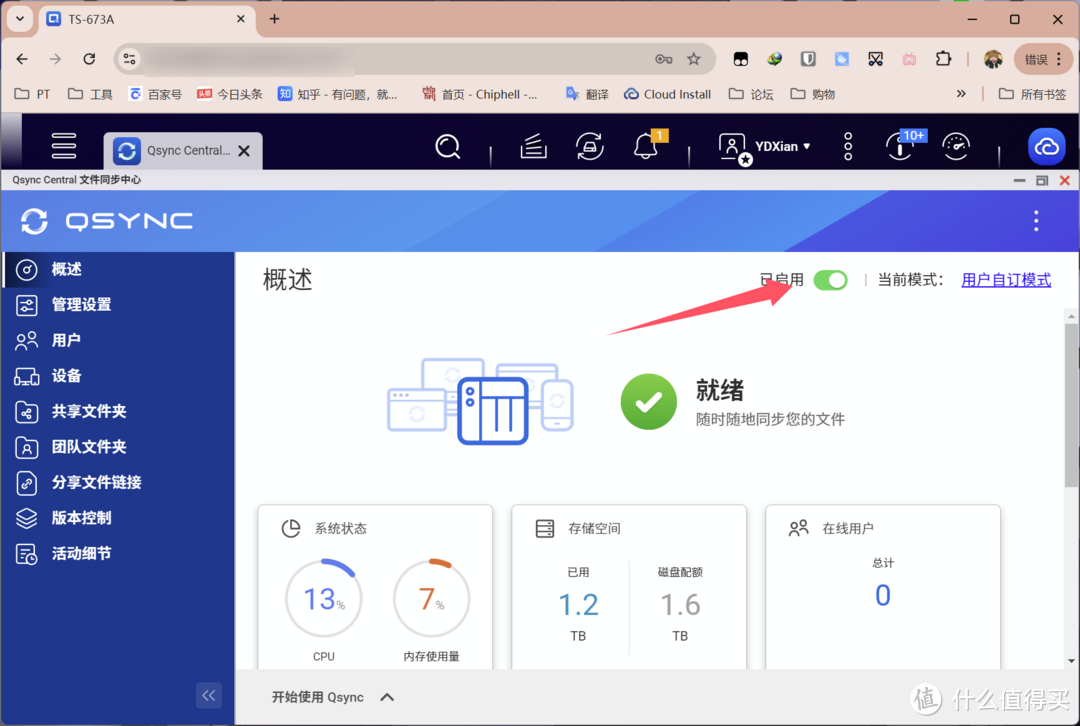Go to 版本控制 in the sidebar
The height and width of the screenshot is (726, 1080).
click(81, 518)
